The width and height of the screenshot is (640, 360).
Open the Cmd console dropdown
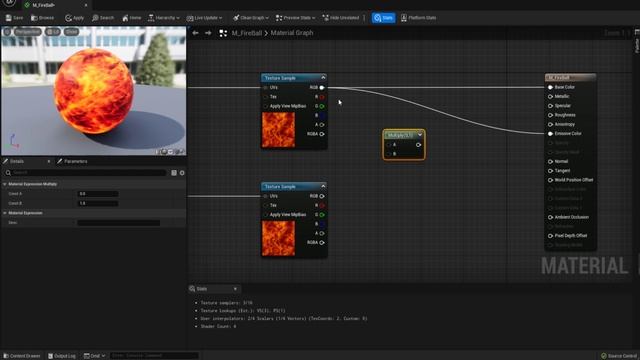pos(94,356)
